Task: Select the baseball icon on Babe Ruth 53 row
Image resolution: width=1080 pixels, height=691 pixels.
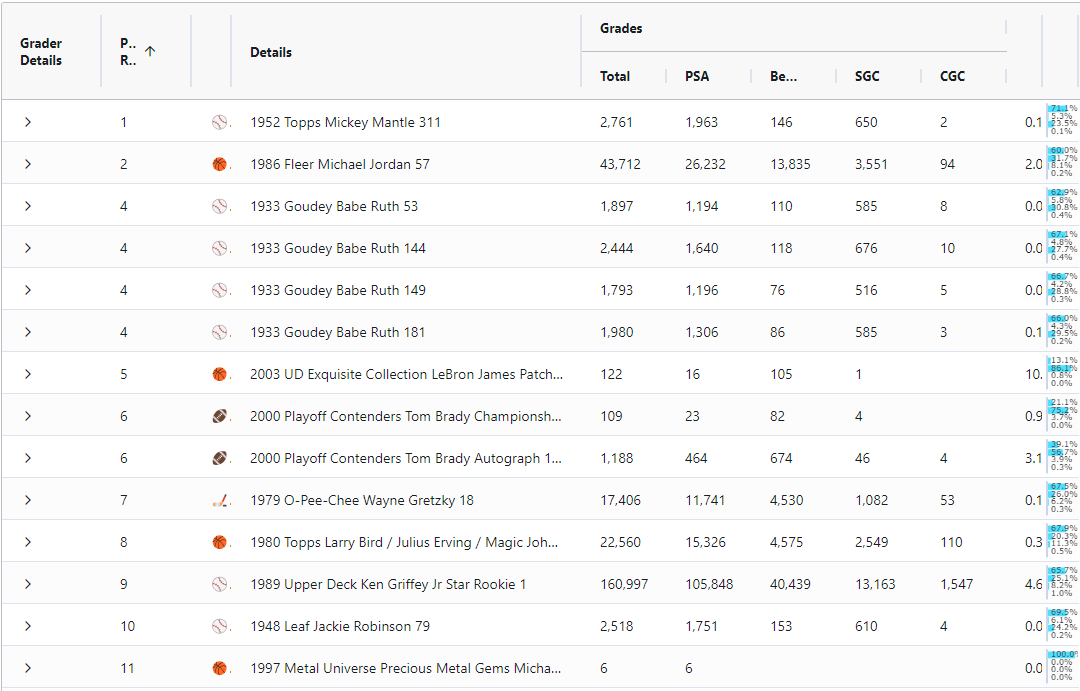Action: coord(218,206)
